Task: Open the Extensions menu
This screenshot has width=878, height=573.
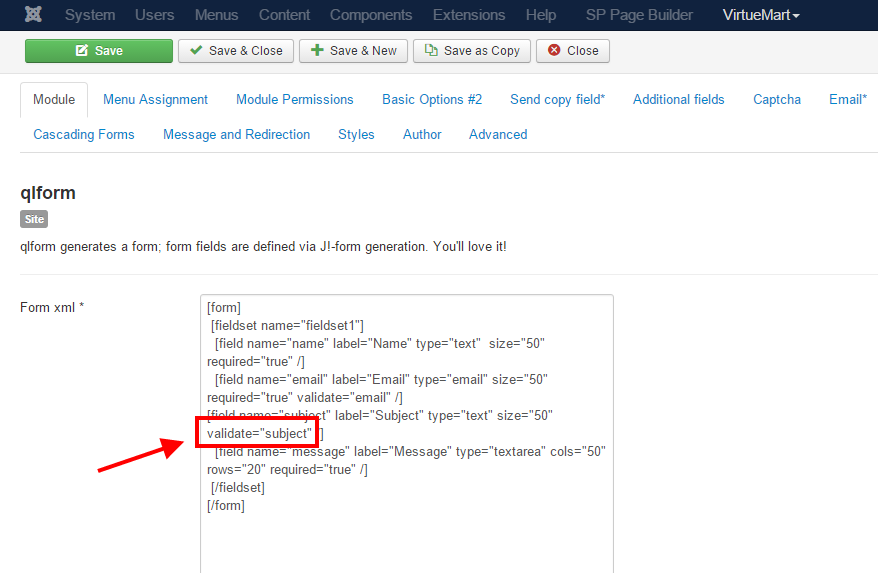Action: [469, 15]
